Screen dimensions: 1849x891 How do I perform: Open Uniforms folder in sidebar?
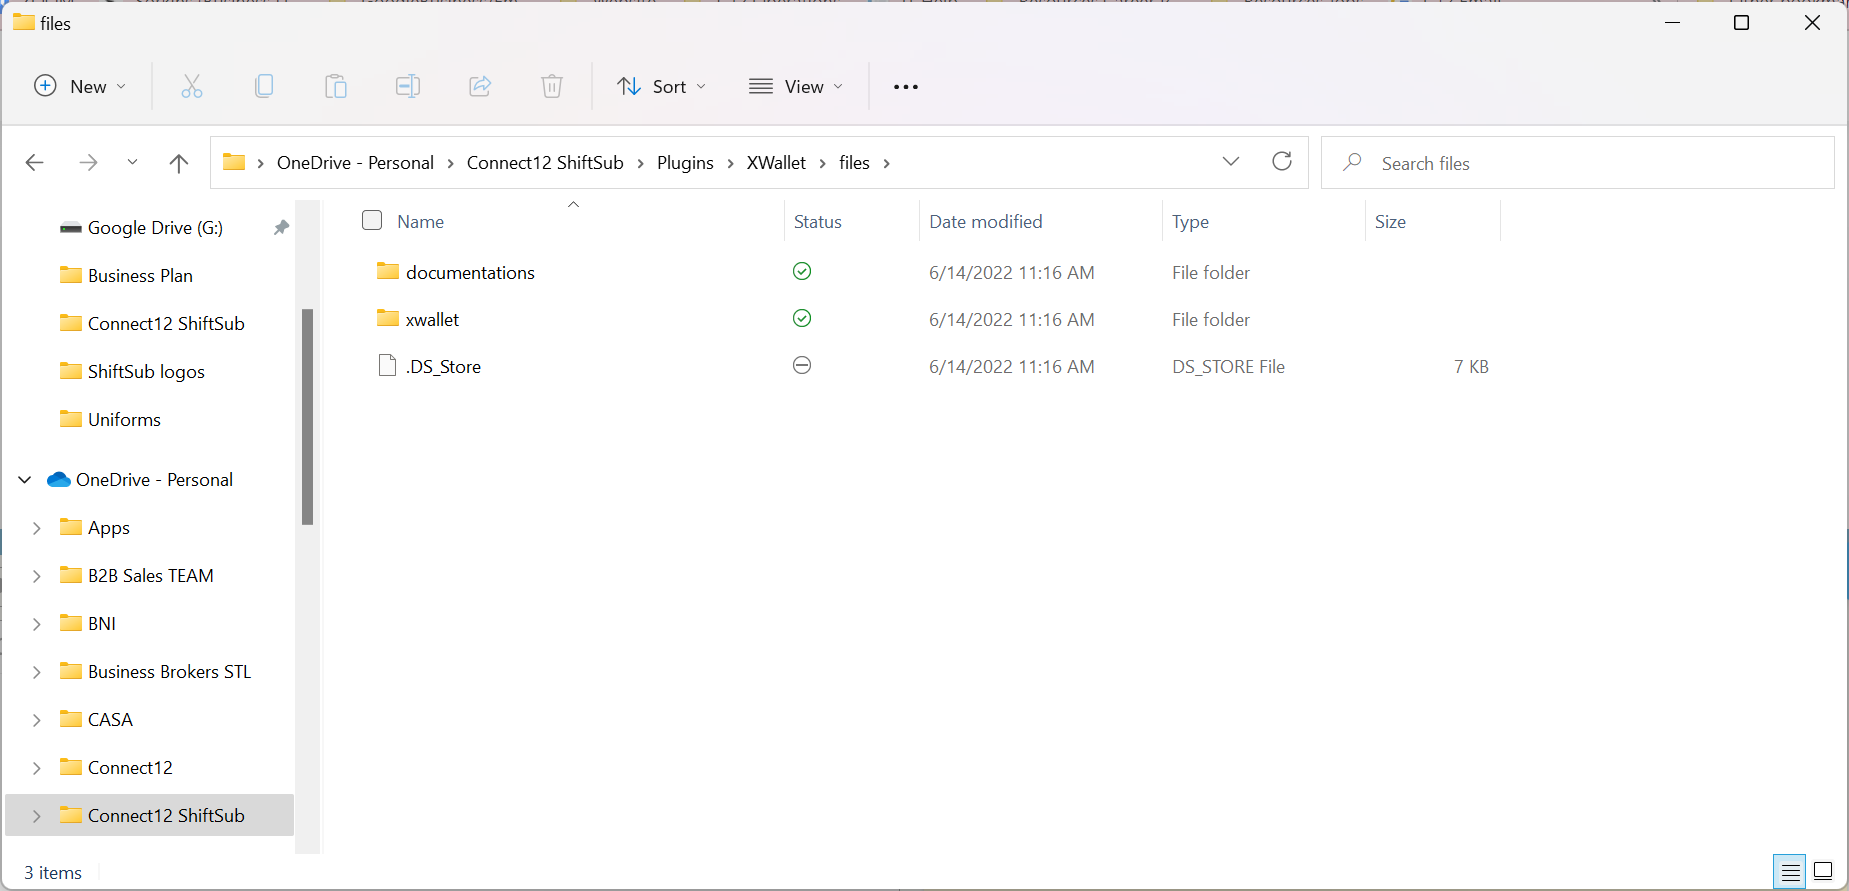[x=124, y=420]
